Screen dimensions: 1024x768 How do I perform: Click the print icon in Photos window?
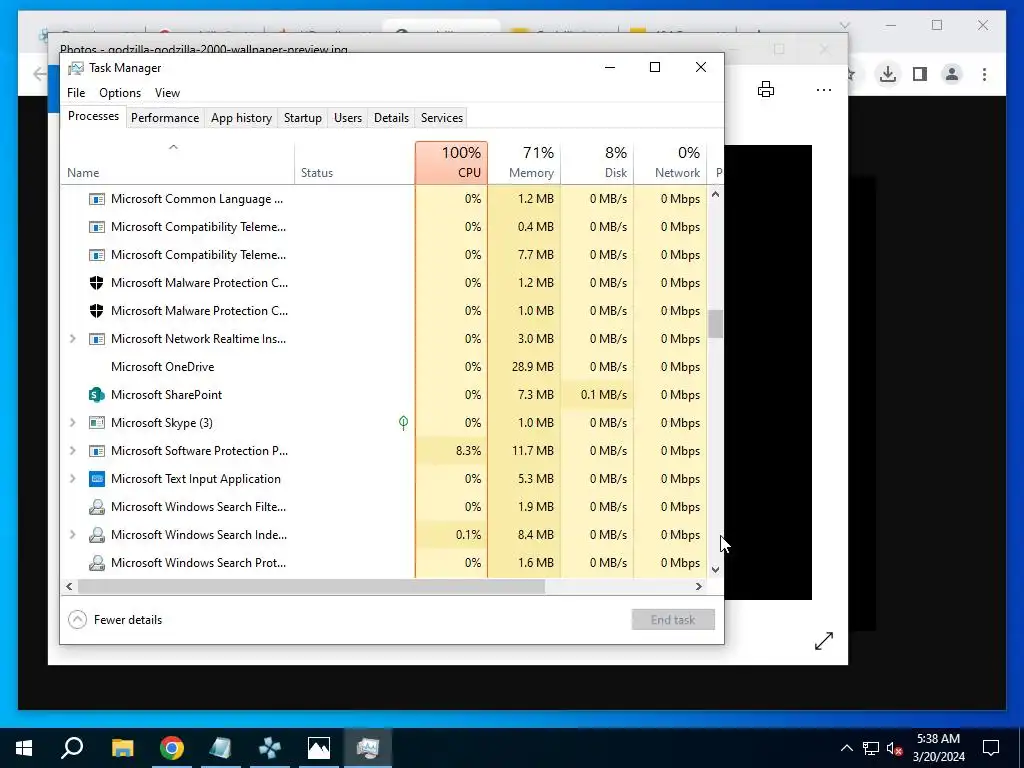[766, 89]
